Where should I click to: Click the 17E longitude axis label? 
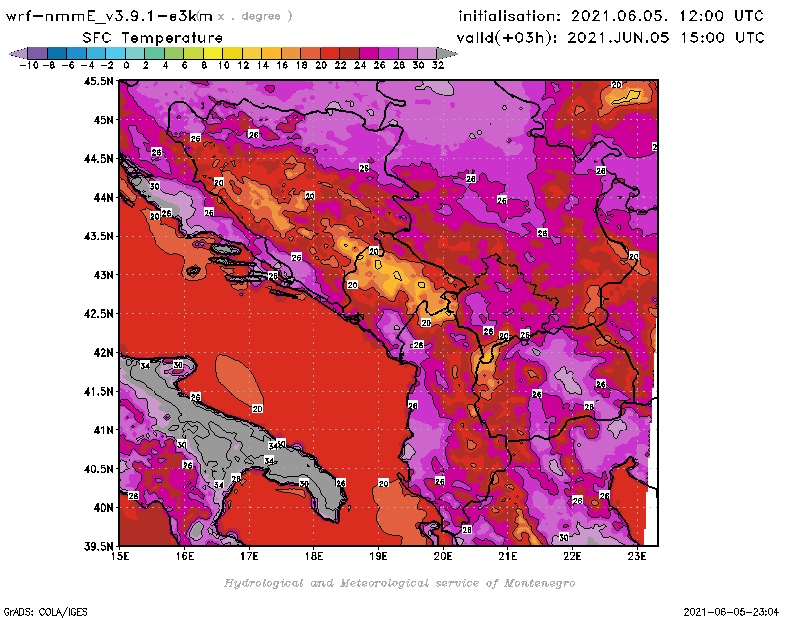point(249,556)
